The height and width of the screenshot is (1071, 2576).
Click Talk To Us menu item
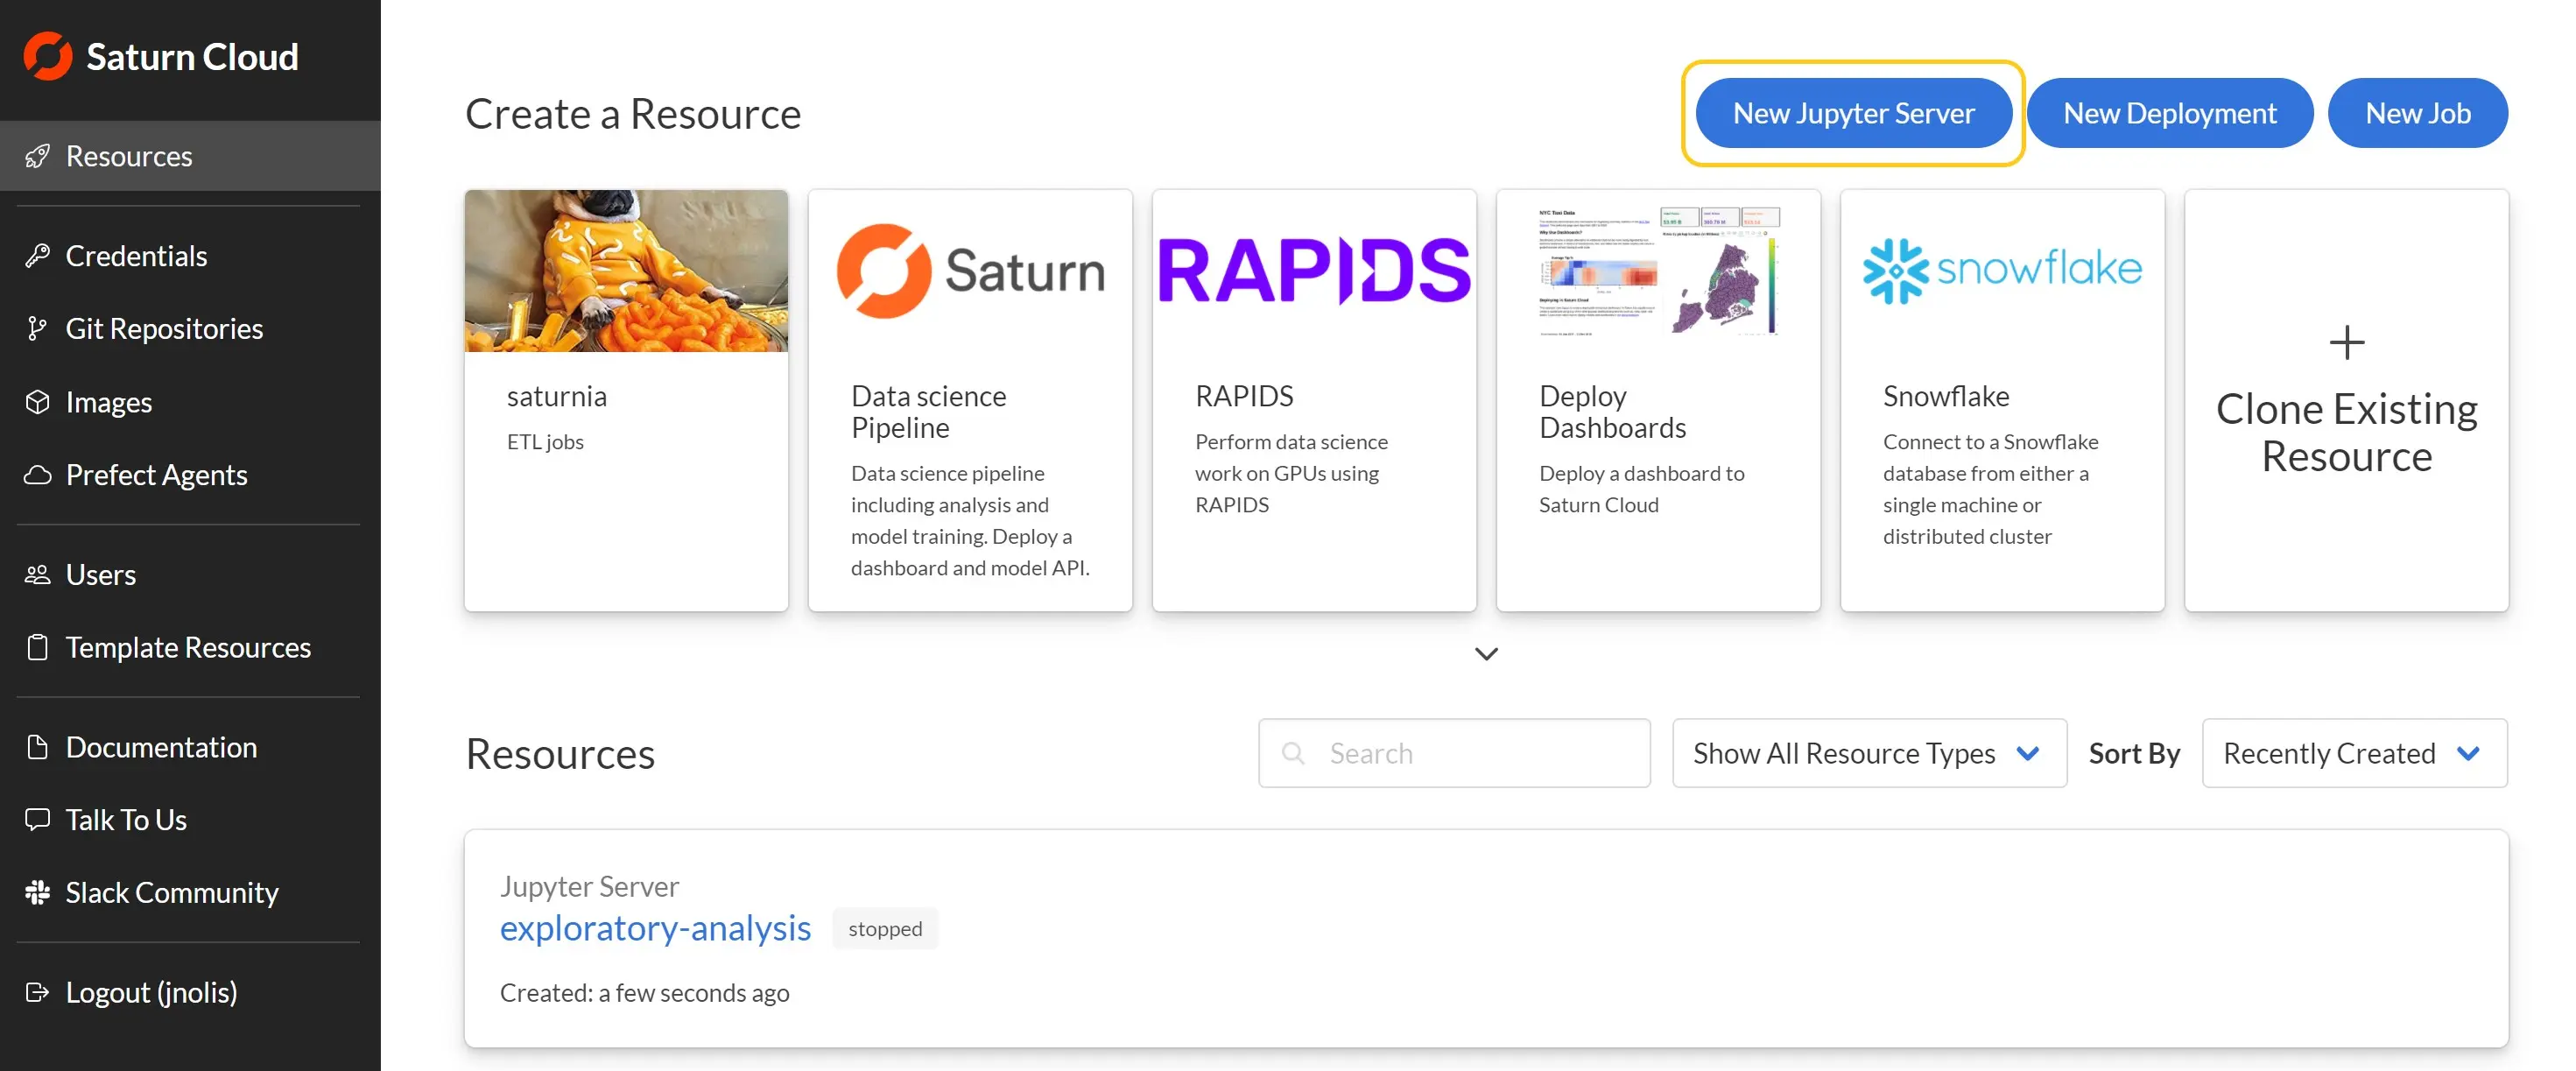(x=125, y=818)
